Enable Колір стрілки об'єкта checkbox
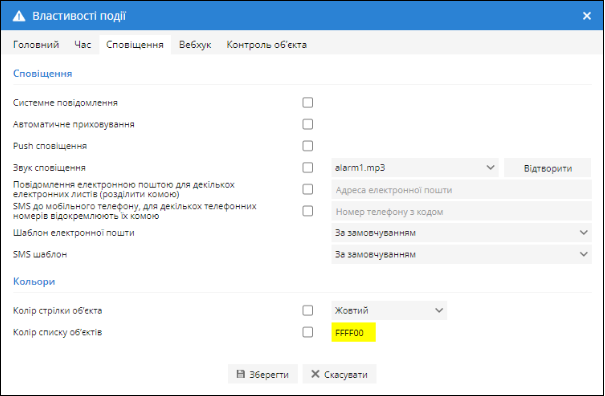Image resolution: width=605 pixels, height=396 pixels. tap(308, 310)
